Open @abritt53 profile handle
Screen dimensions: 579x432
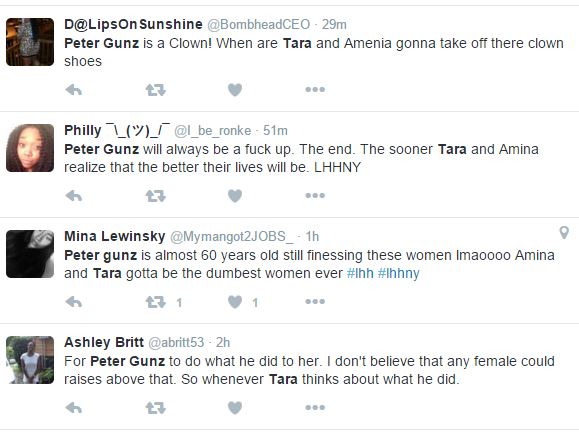[176, 342]
